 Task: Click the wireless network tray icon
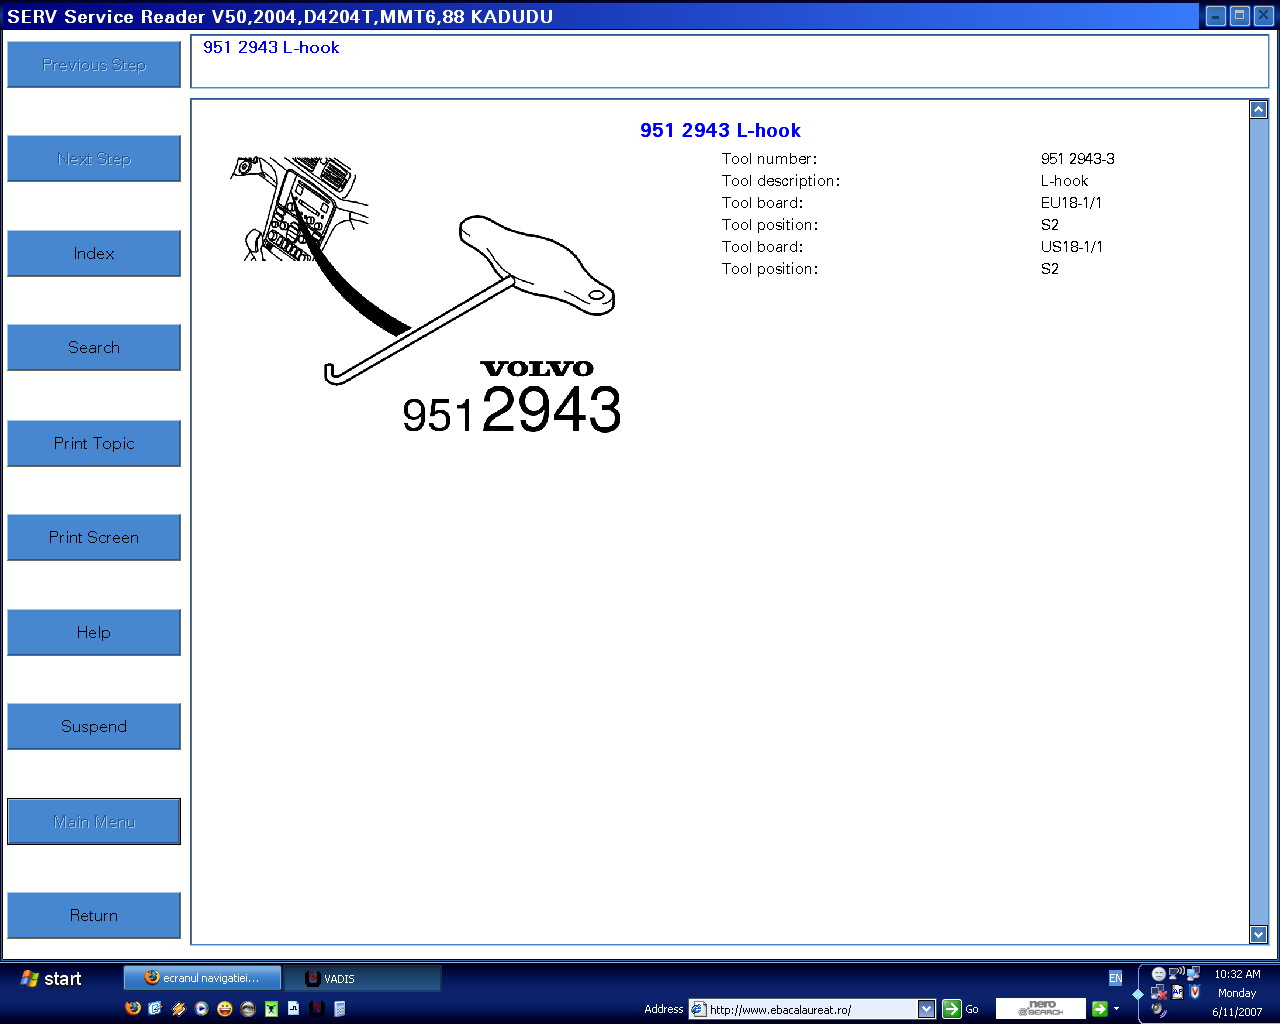[1177, 973]
